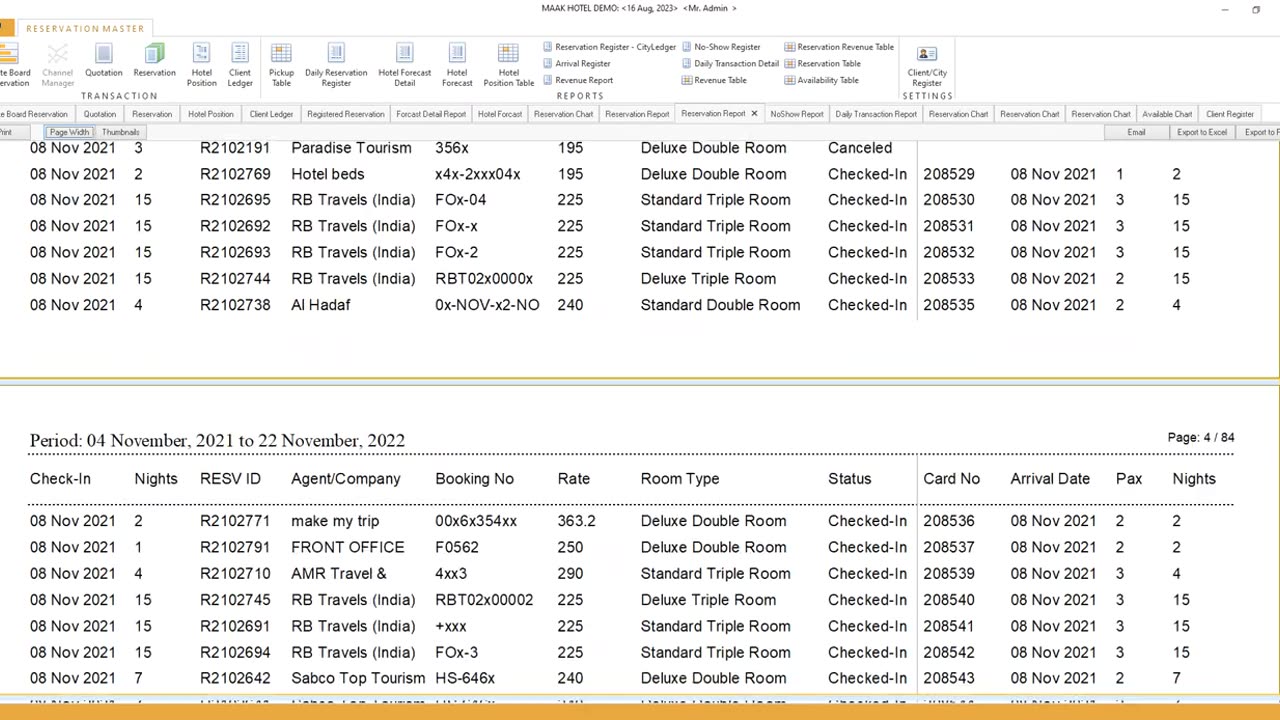Click the Page: 4 / 84 indicator
This screenshot has height=720, width=1280.
pyautogui.click(x=1200, y=437)
